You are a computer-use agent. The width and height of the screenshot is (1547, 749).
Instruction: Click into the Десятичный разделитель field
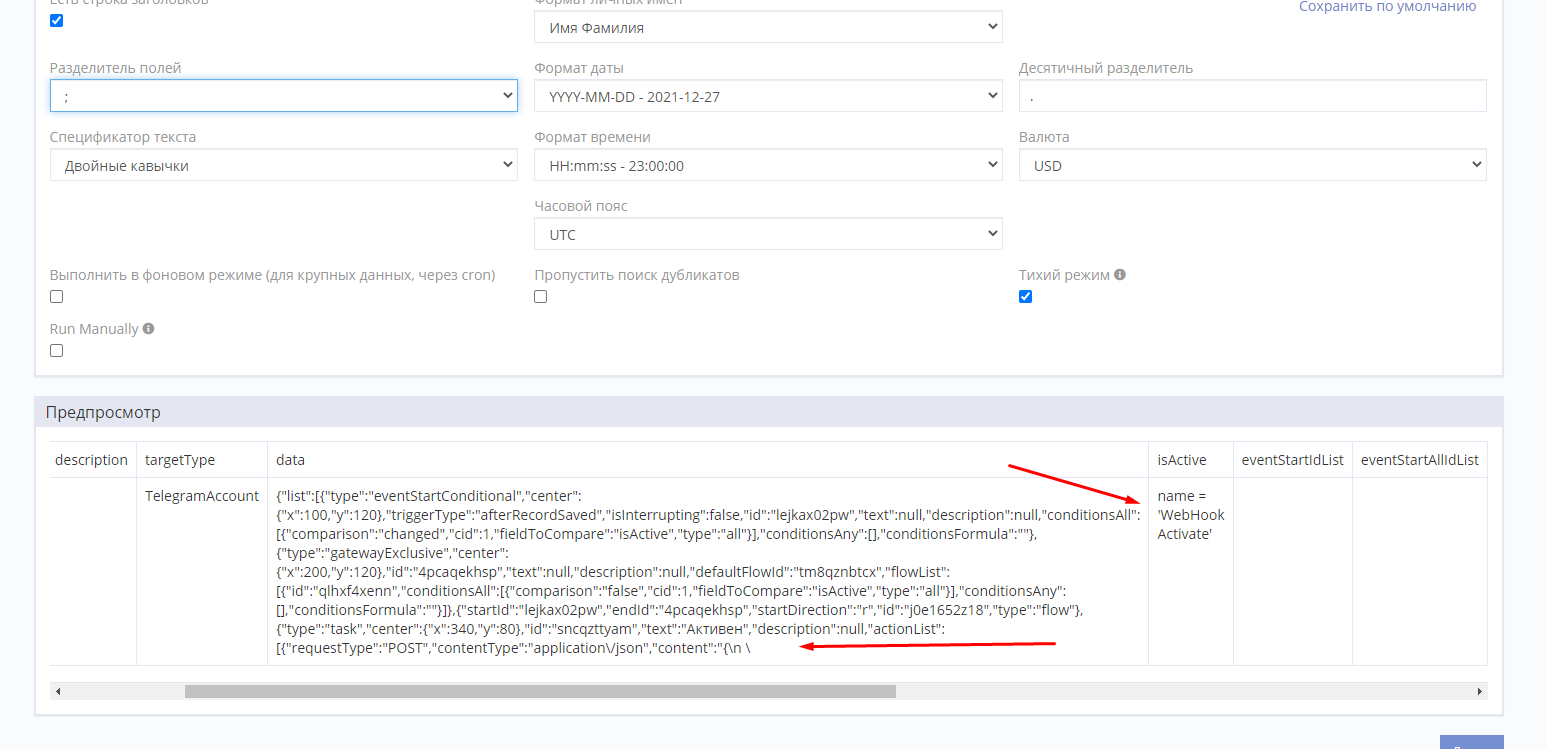1252,96
